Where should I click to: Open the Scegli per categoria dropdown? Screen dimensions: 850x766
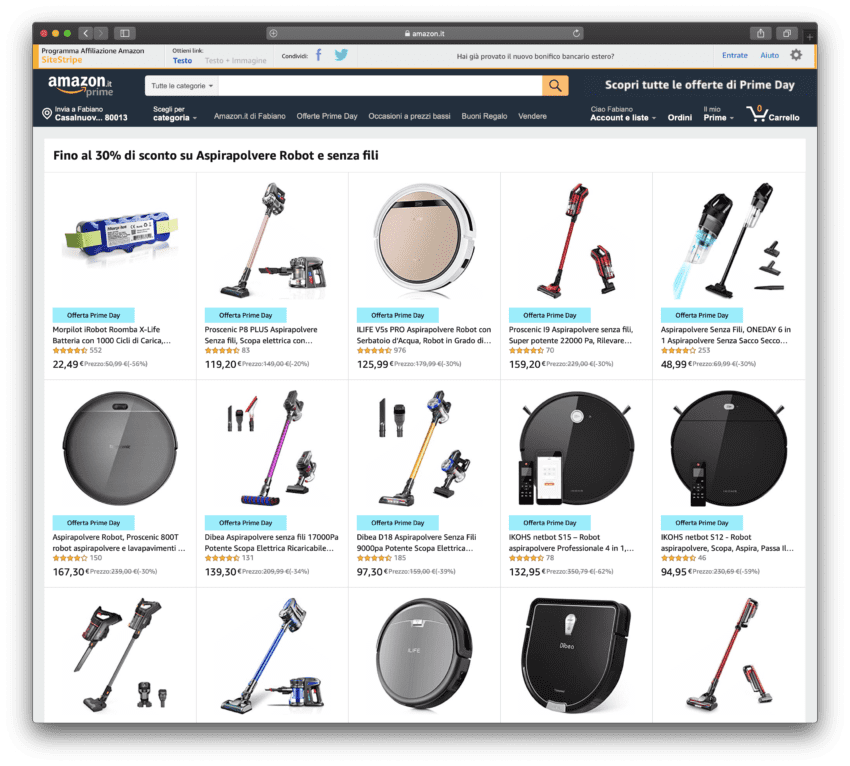point(175,113)
